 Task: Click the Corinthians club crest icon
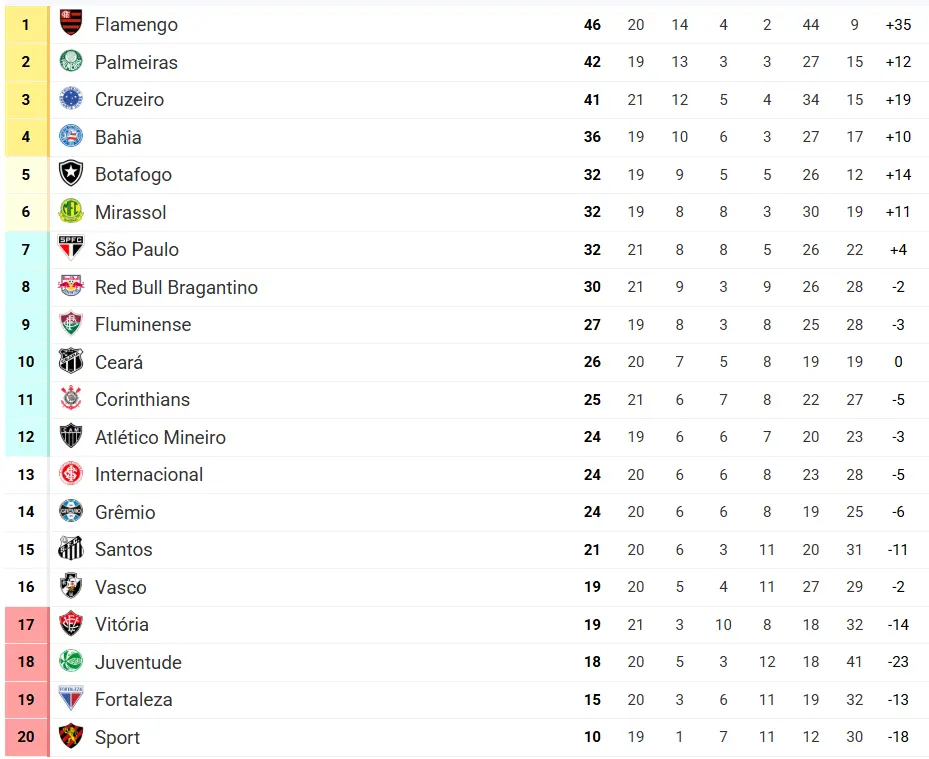71,399
